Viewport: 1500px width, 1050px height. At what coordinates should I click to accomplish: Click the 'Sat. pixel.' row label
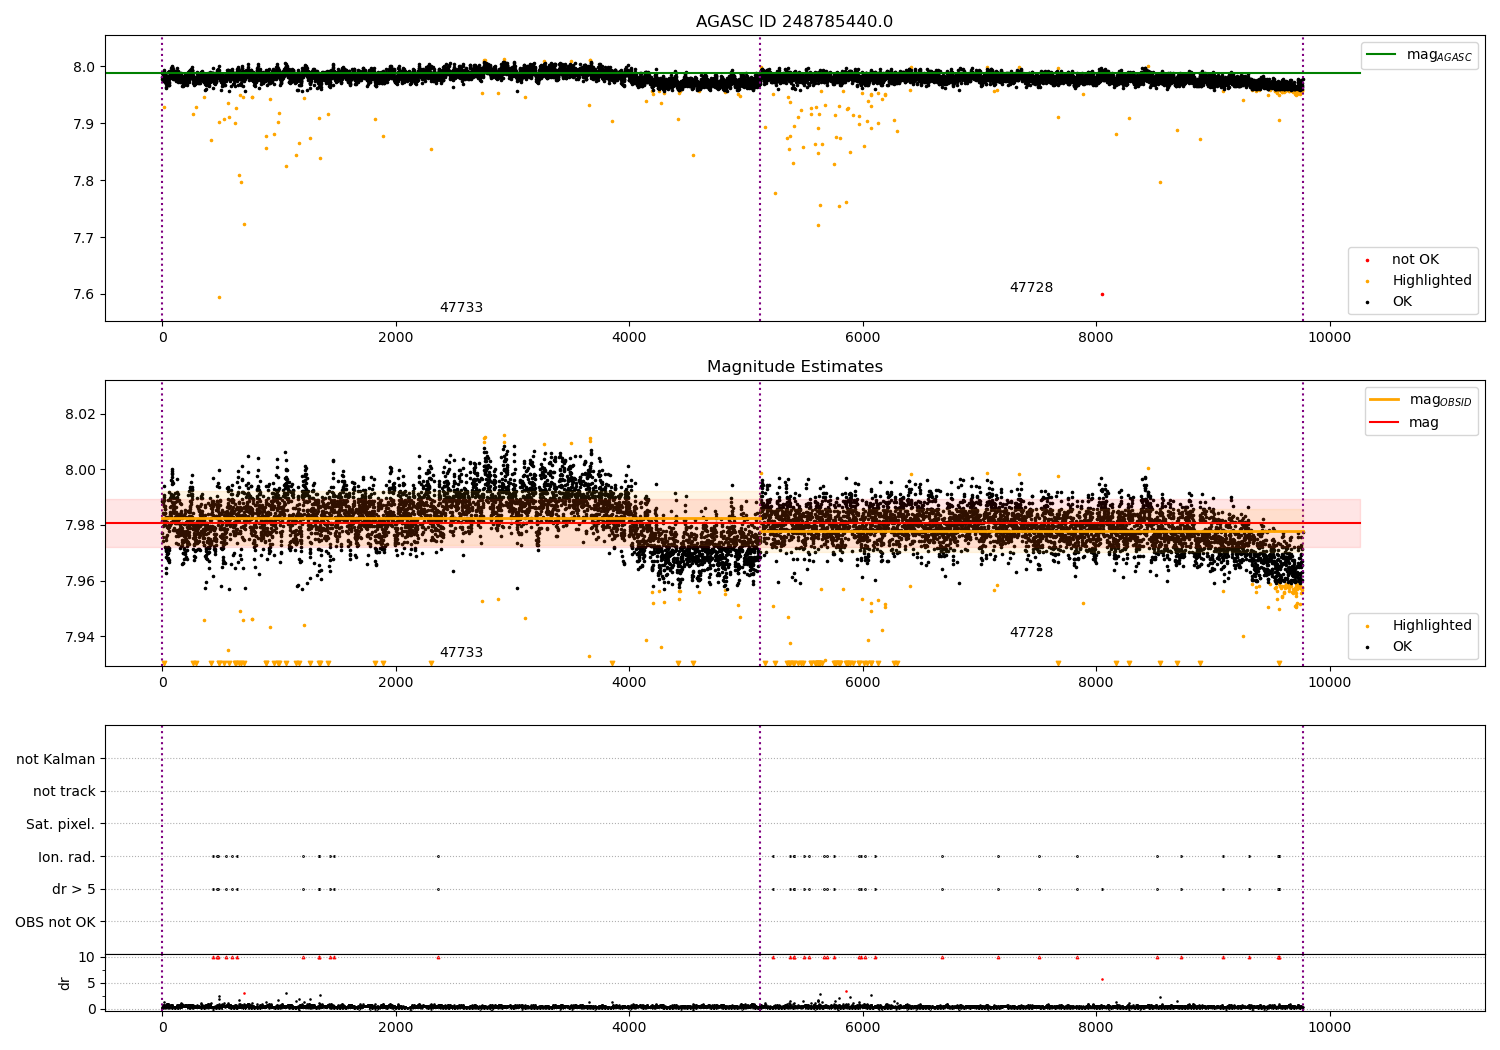point(61,825)
